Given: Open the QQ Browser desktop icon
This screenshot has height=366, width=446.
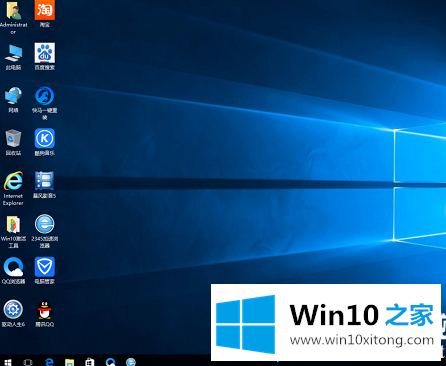Looking at the screenshot, I should (13, 267).
